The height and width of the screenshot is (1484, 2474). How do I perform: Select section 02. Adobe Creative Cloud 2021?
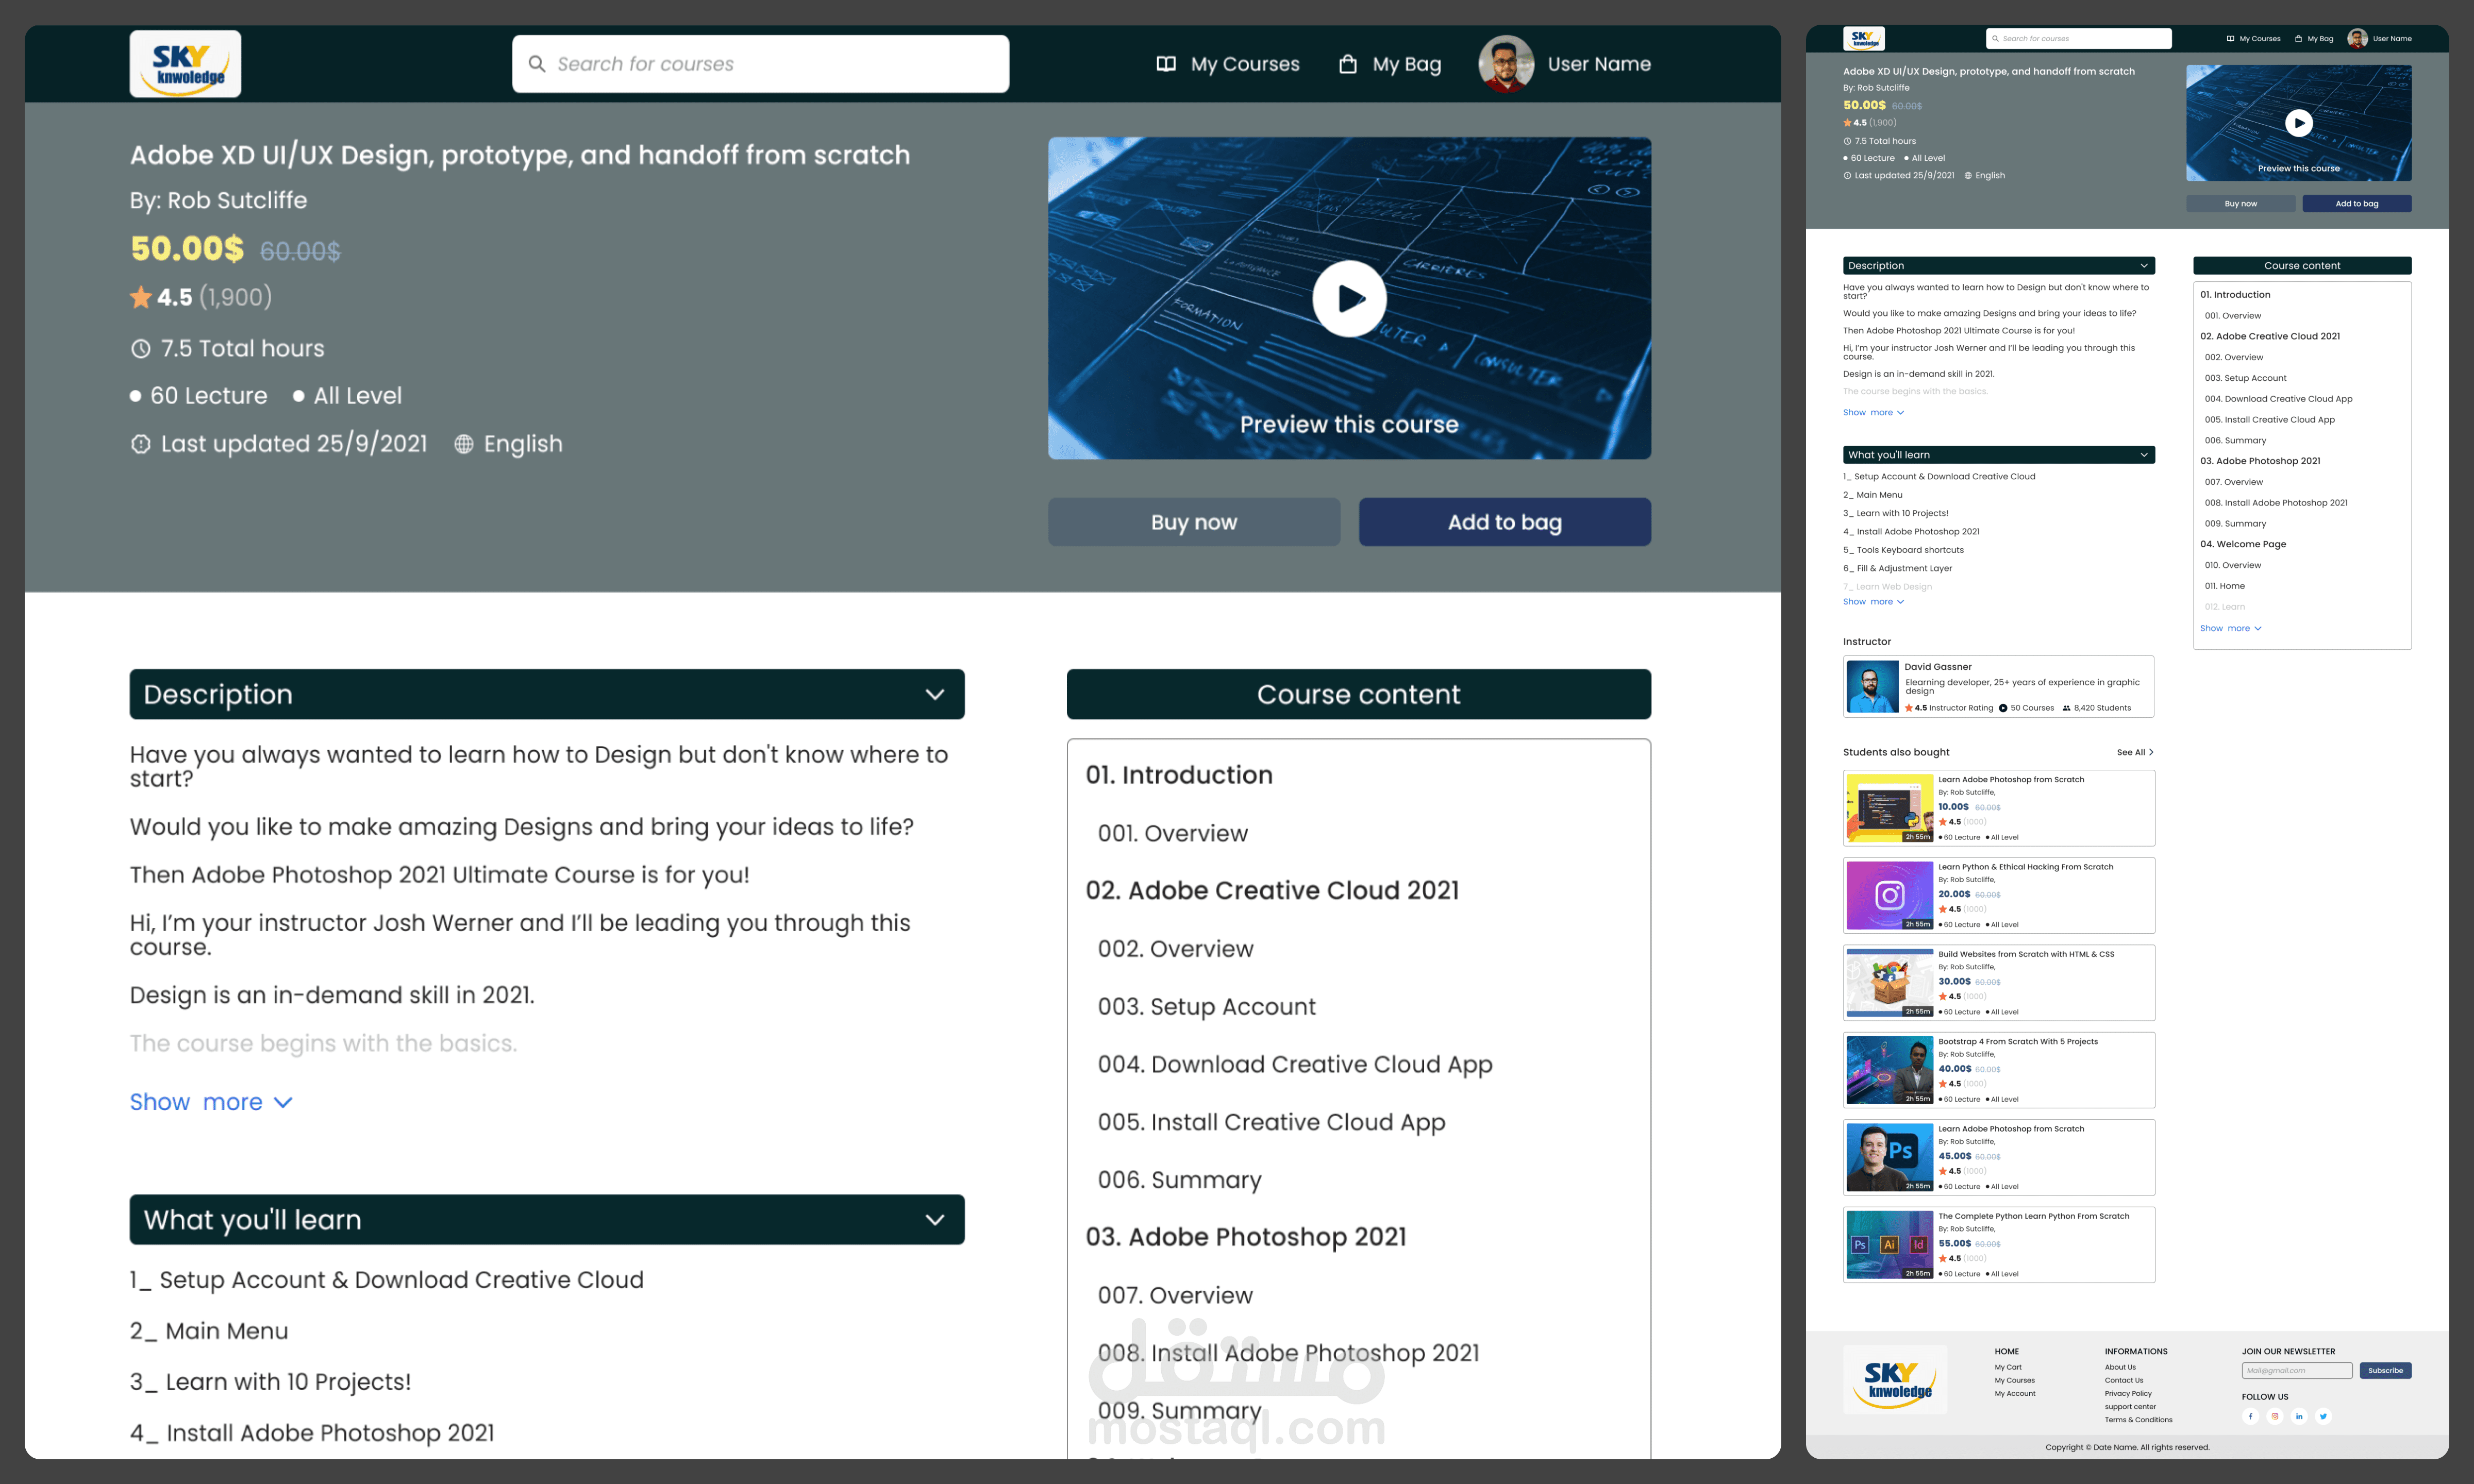(x=1272, y=890)
